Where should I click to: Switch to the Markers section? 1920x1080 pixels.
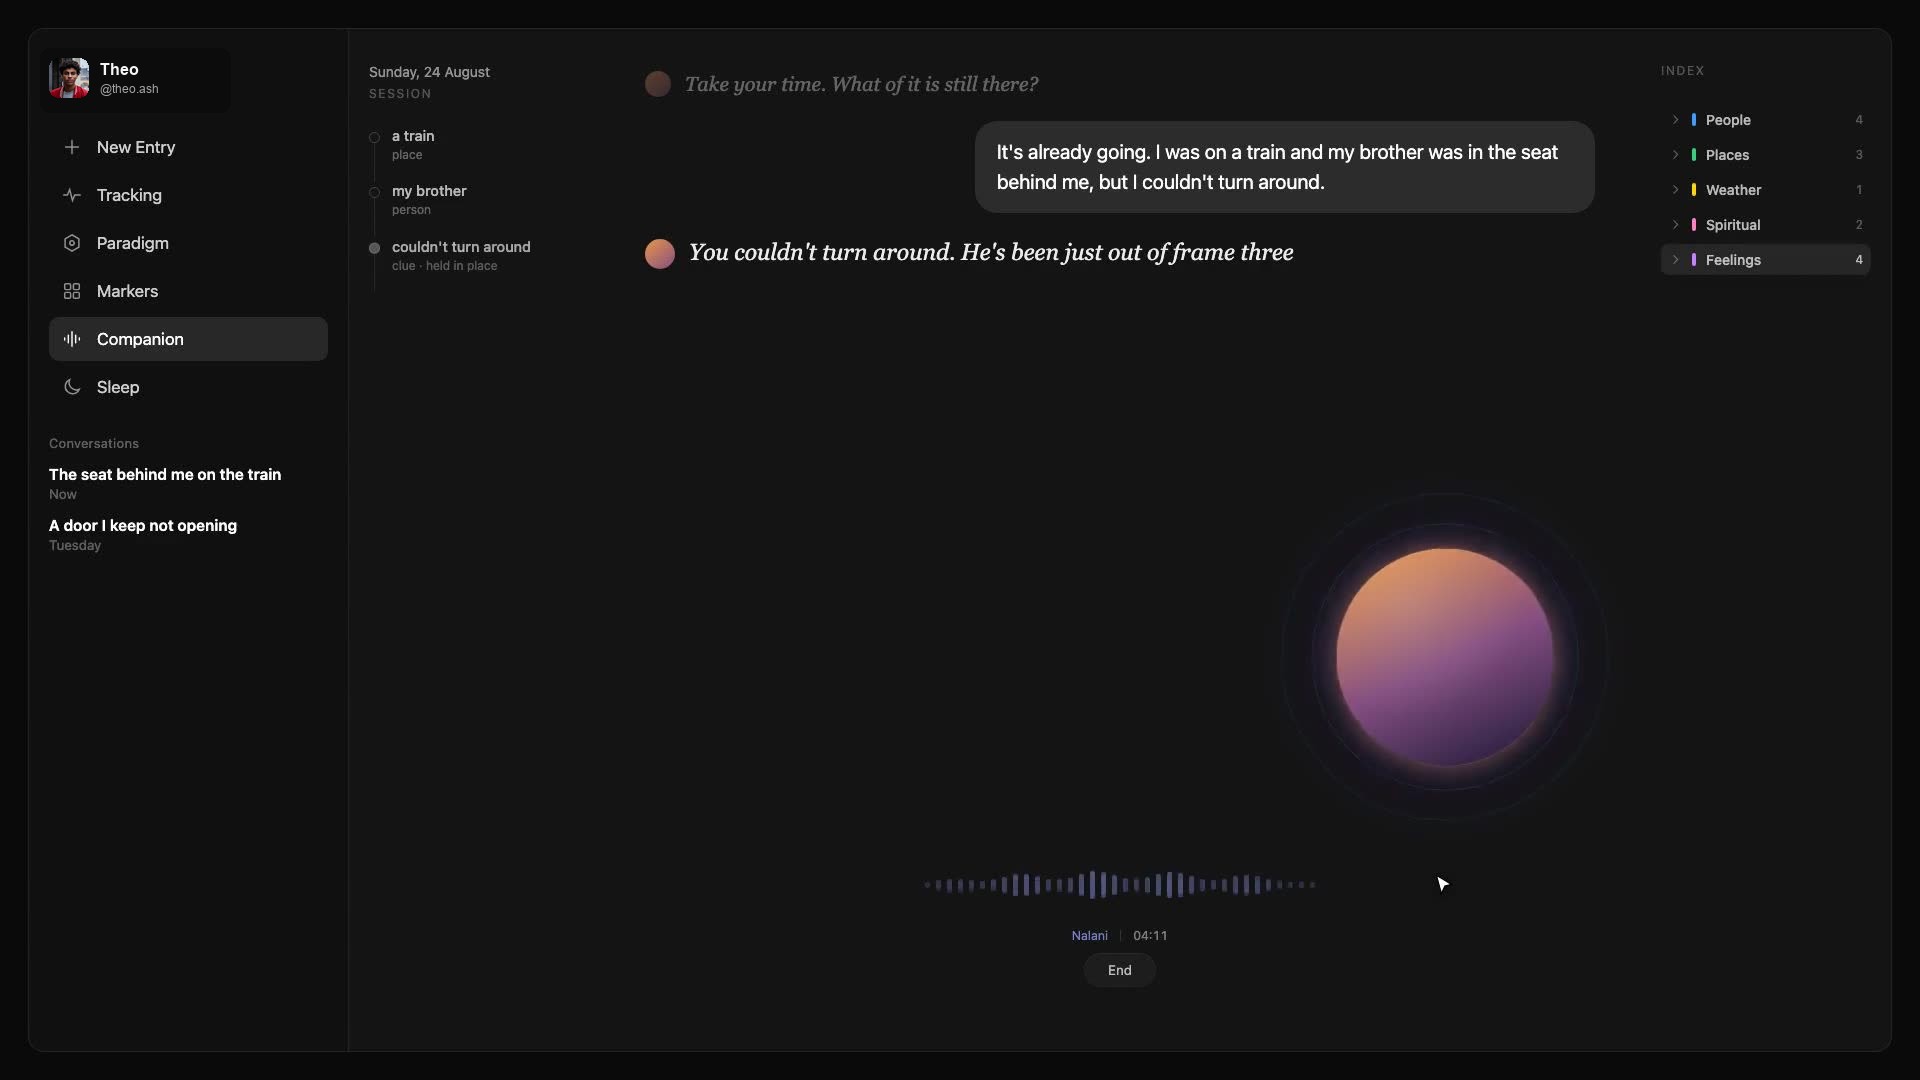[x=188, y=291]
